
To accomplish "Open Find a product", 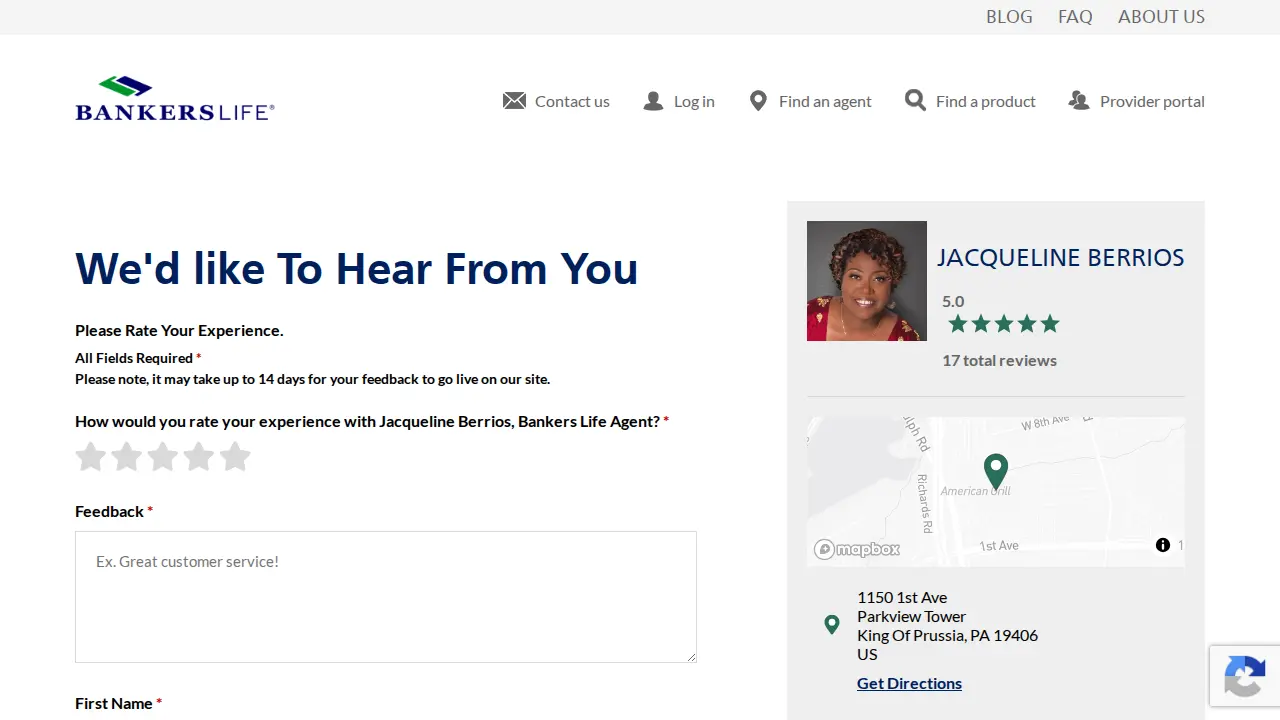I will click(x=986, y=101).
